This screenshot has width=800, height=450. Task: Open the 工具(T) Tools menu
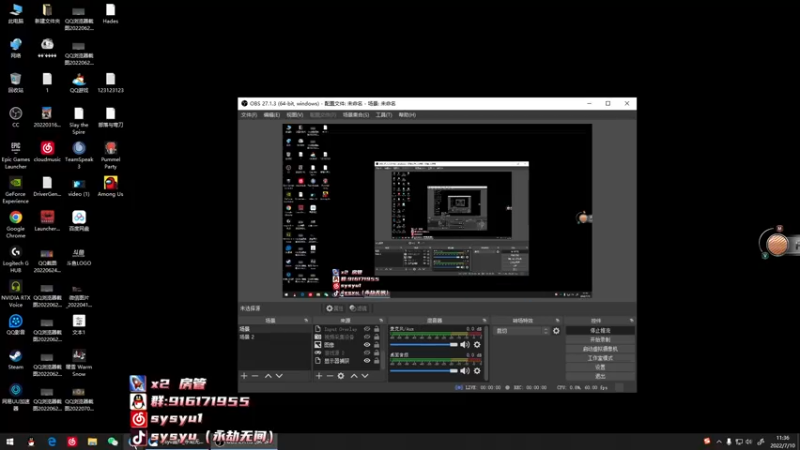pyautogui.click(x=384, y=115)
